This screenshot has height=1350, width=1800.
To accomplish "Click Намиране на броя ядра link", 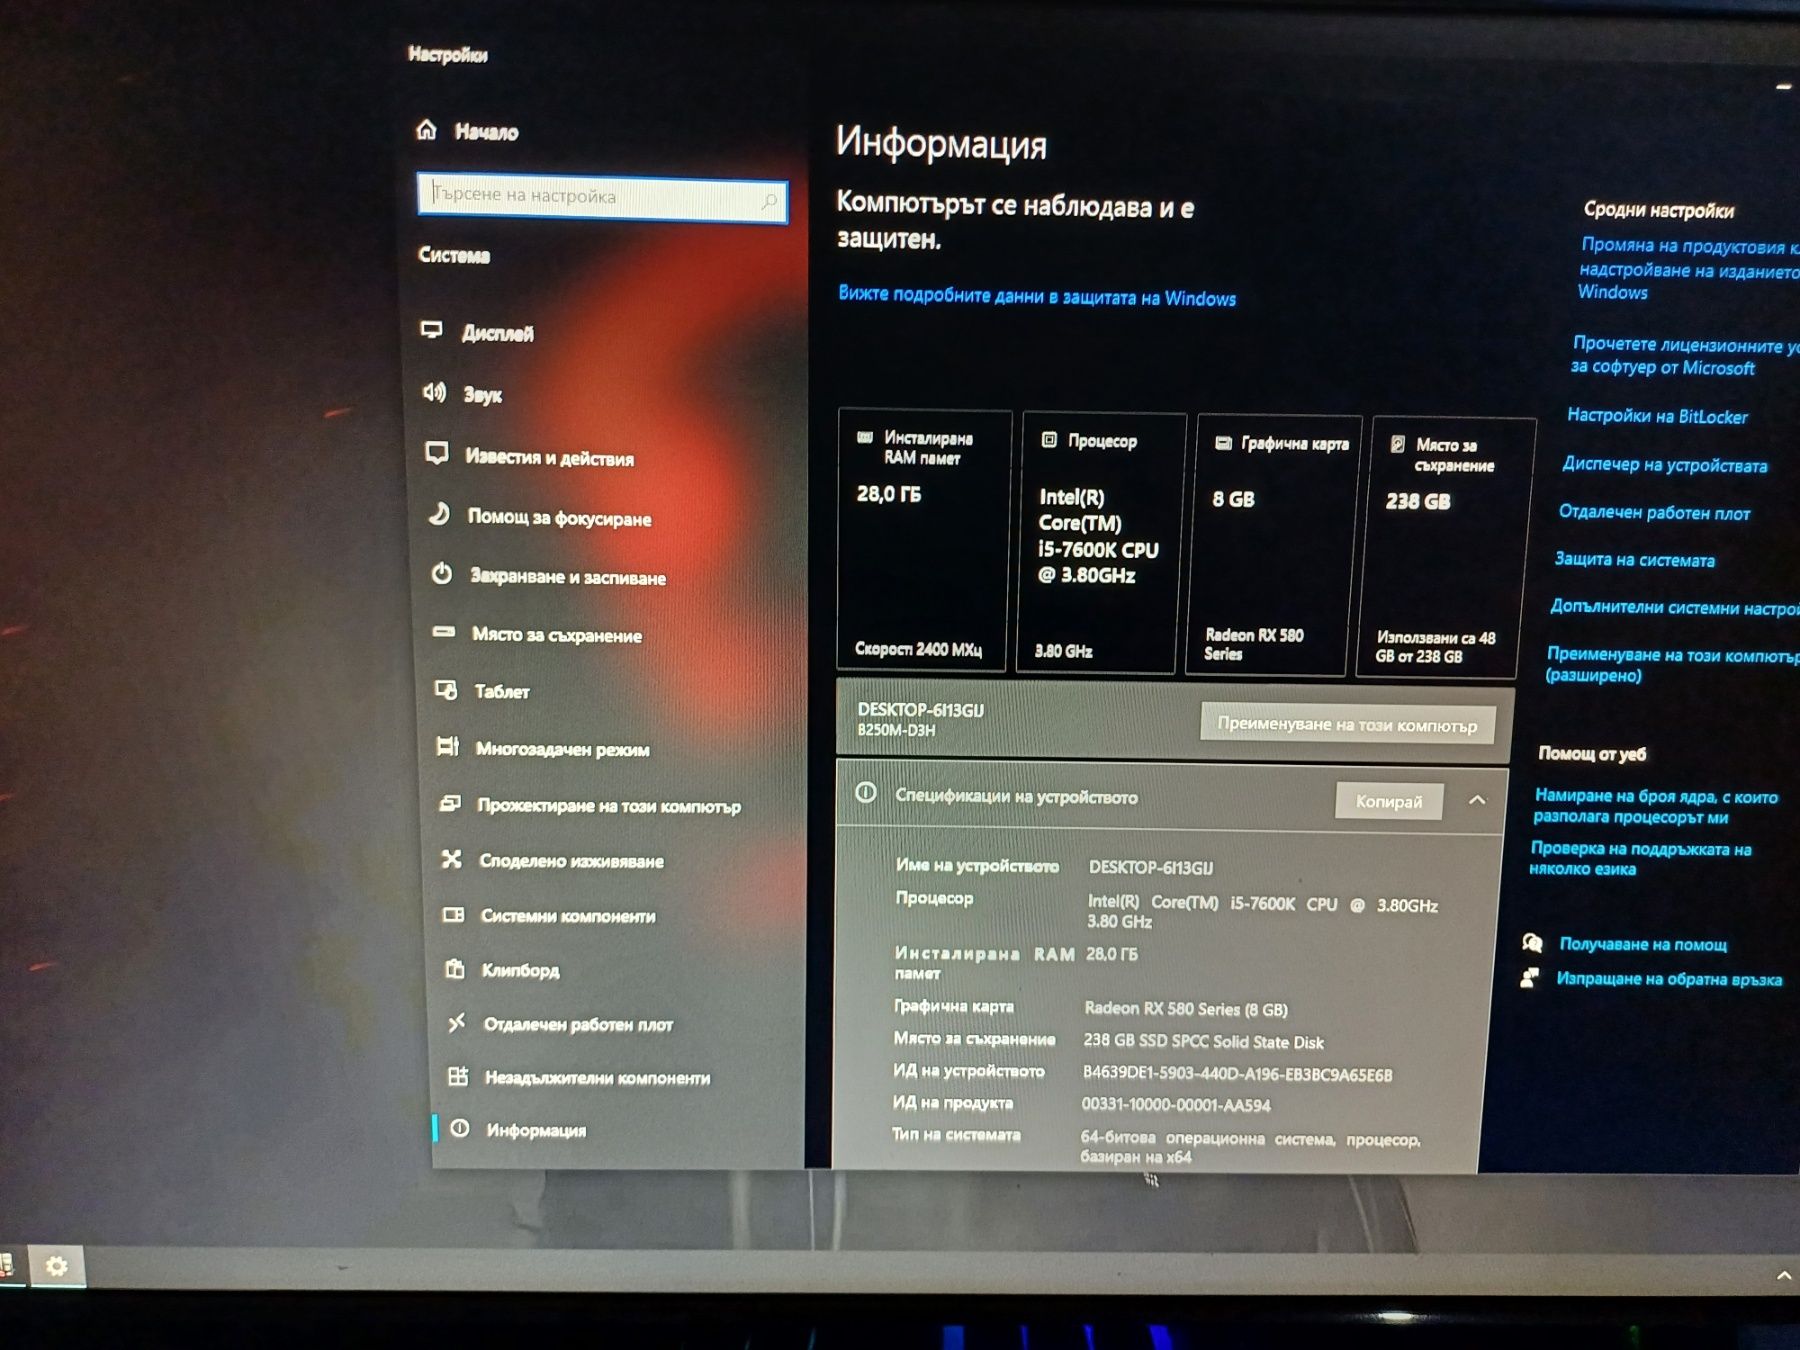I will point(1655,806).
